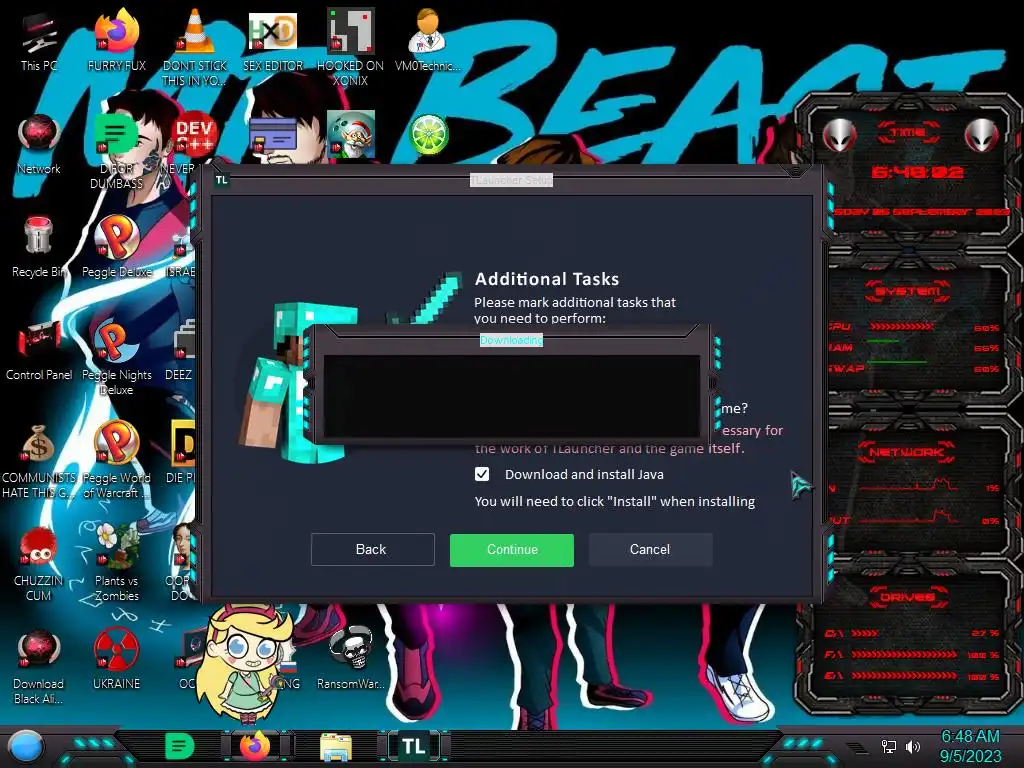This screenshot has height=768, width=1024.
Task: Open the FURRY FUX Firefox shortcut
Action: (116, 40)
